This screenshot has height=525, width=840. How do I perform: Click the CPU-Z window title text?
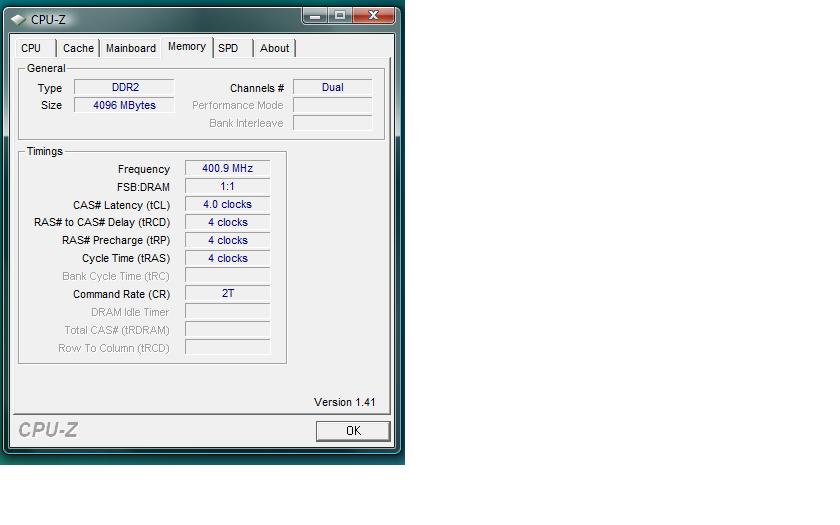[x=48, y=20]
